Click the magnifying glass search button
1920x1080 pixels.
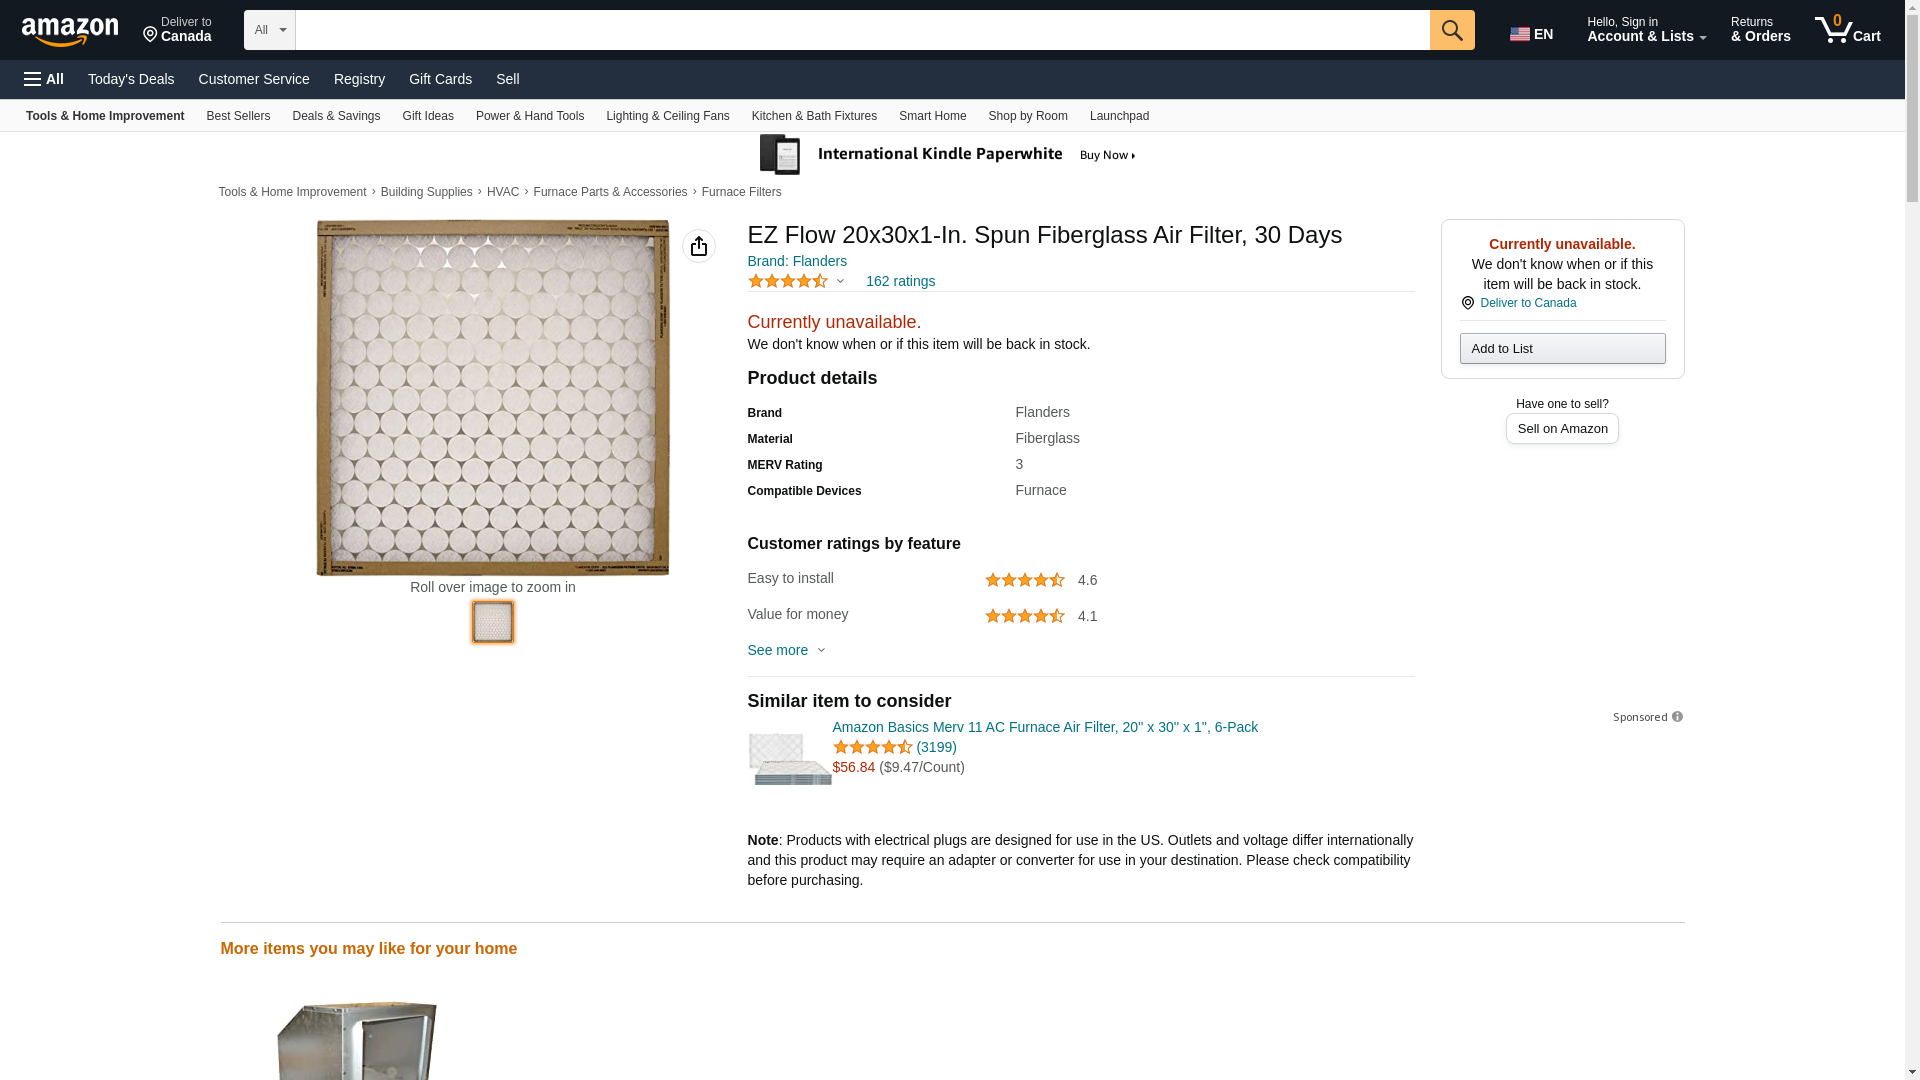point(1451,30)
